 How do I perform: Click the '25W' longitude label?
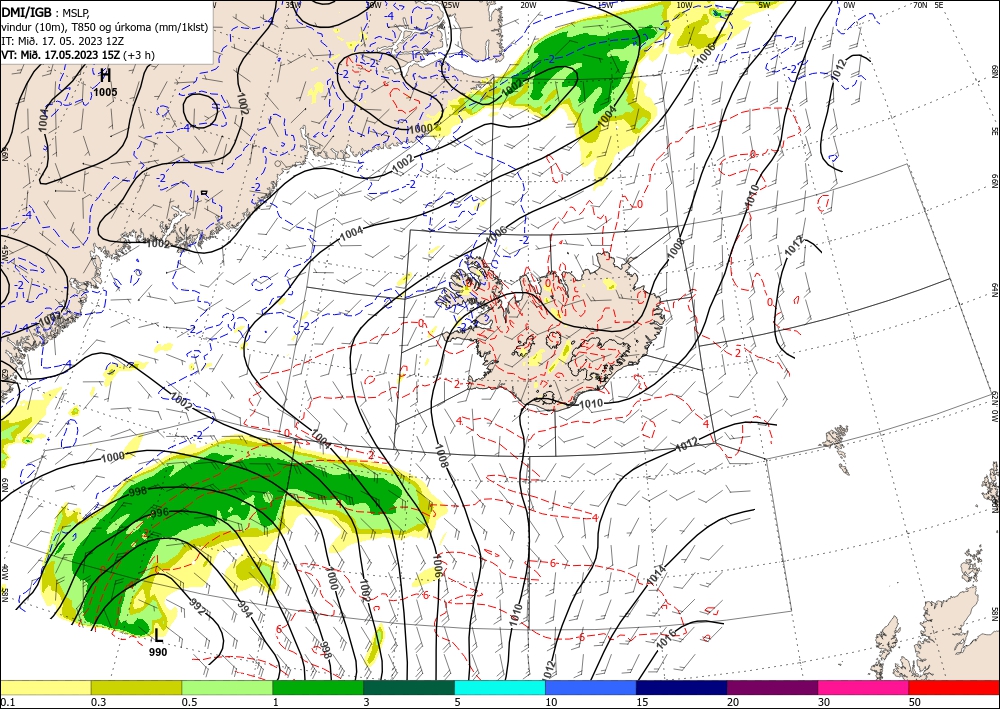451,5
